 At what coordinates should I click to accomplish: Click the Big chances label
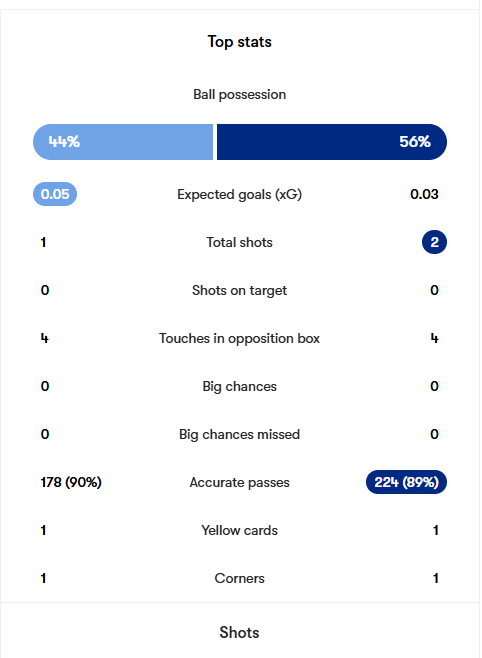[x=240, y=386]
